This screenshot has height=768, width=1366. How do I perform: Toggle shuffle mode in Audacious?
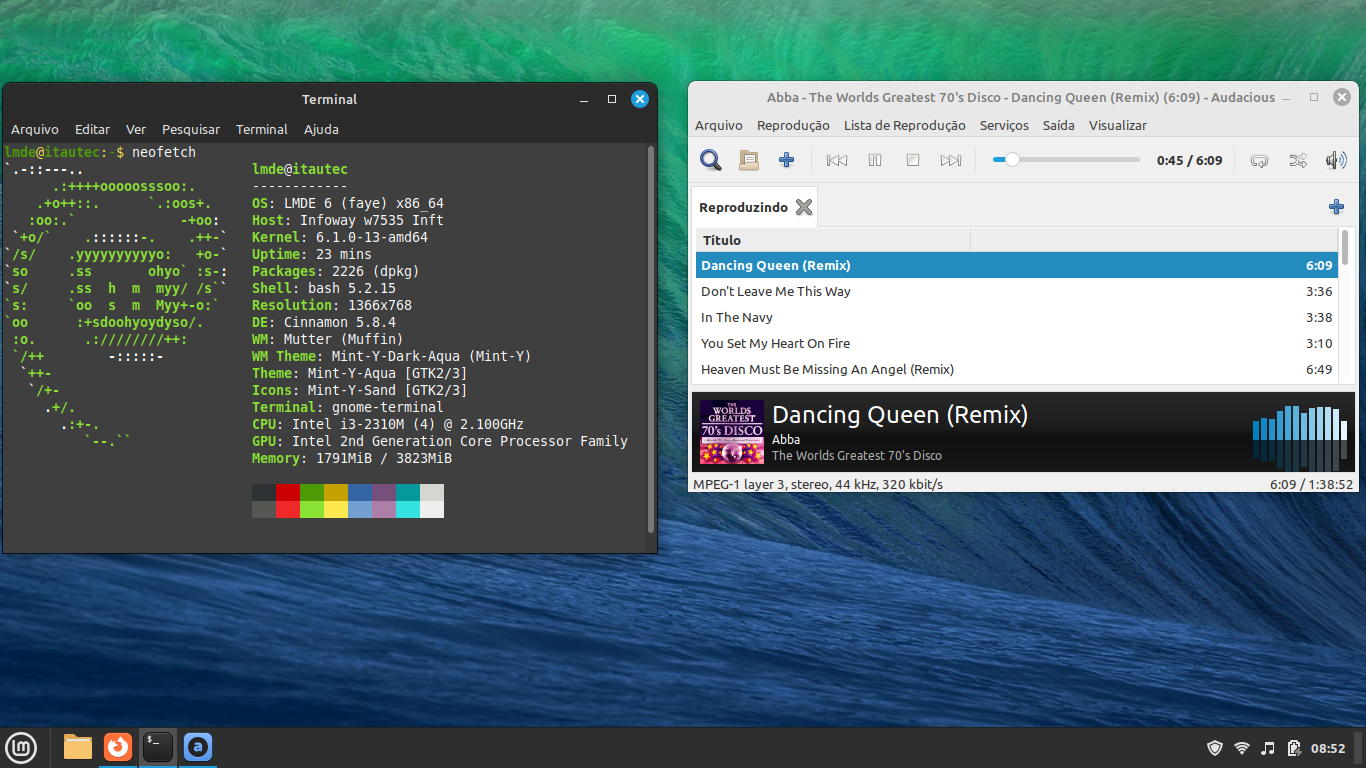tap(1298, 160)
